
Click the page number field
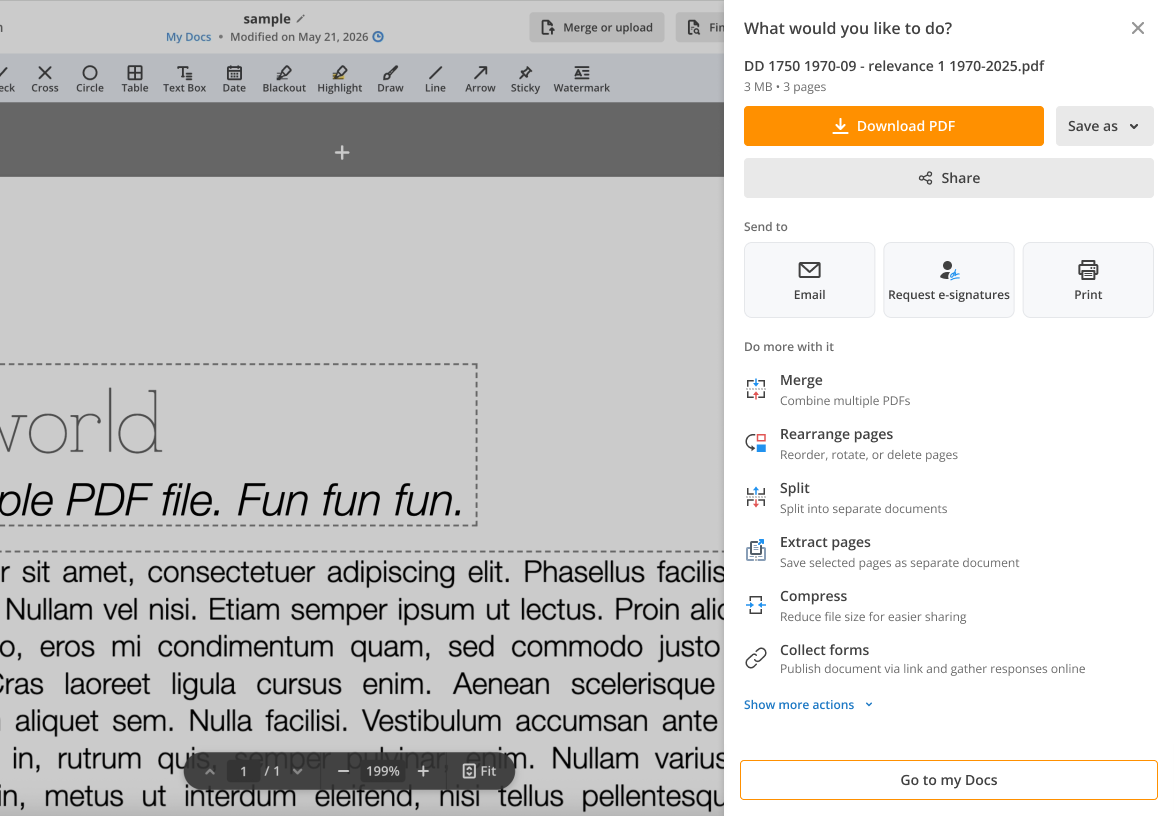[243, 771]
